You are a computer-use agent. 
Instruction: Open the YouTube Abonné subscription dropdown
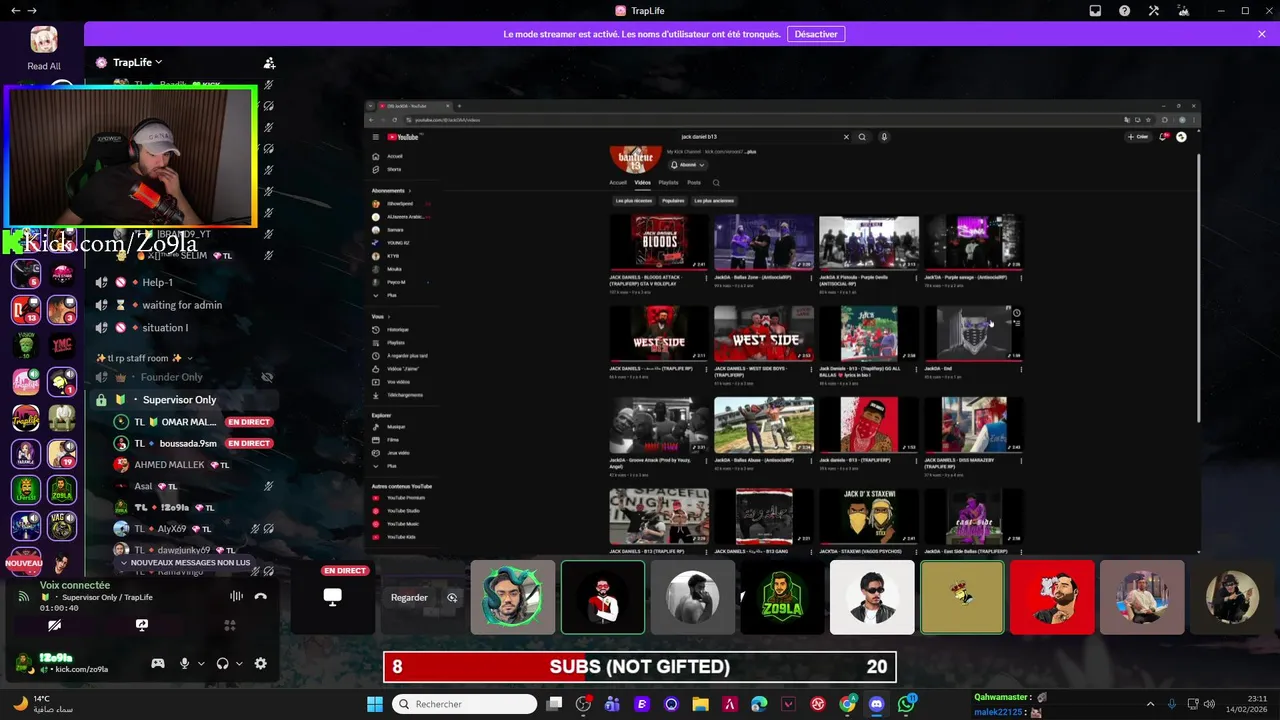pyautogui.click(x=688, y=165)
